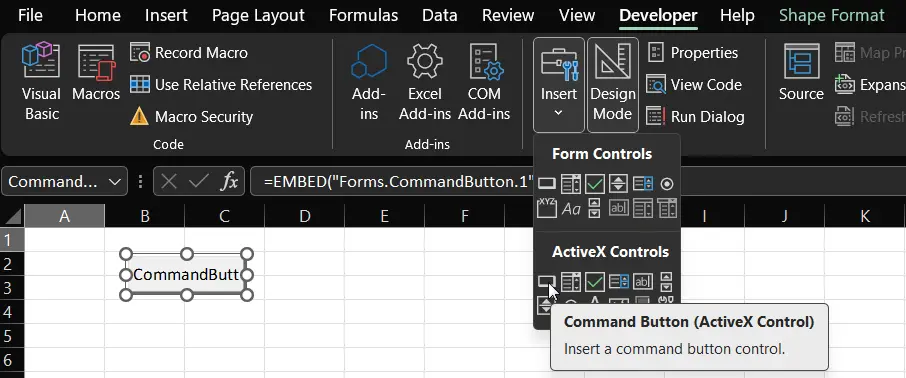Click the Insert Function fx button
Viewport: 906px width, 378px height.
229,182
